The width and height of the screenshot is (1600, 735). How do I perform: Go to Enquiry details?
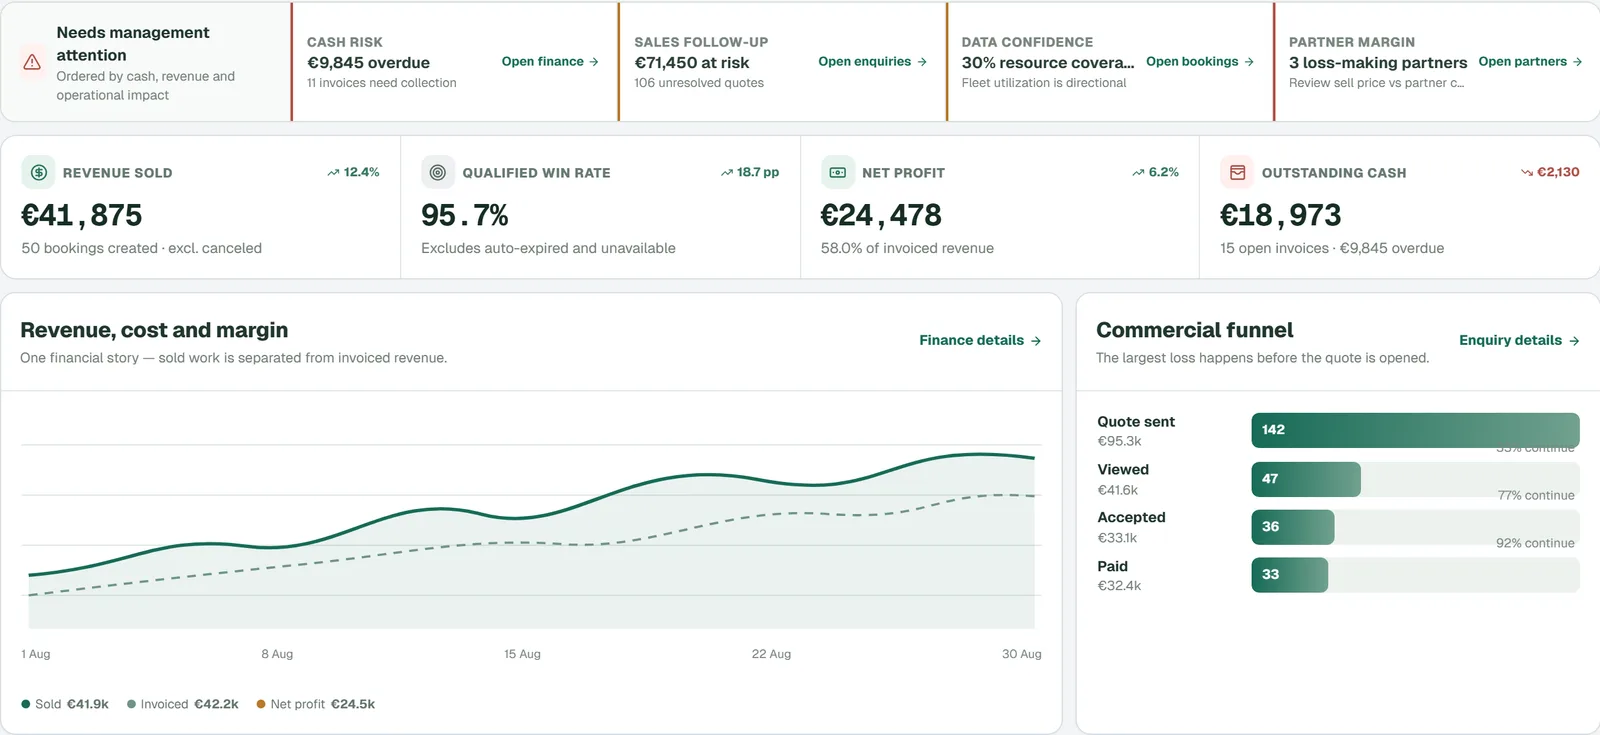(x=1519, y=340)
